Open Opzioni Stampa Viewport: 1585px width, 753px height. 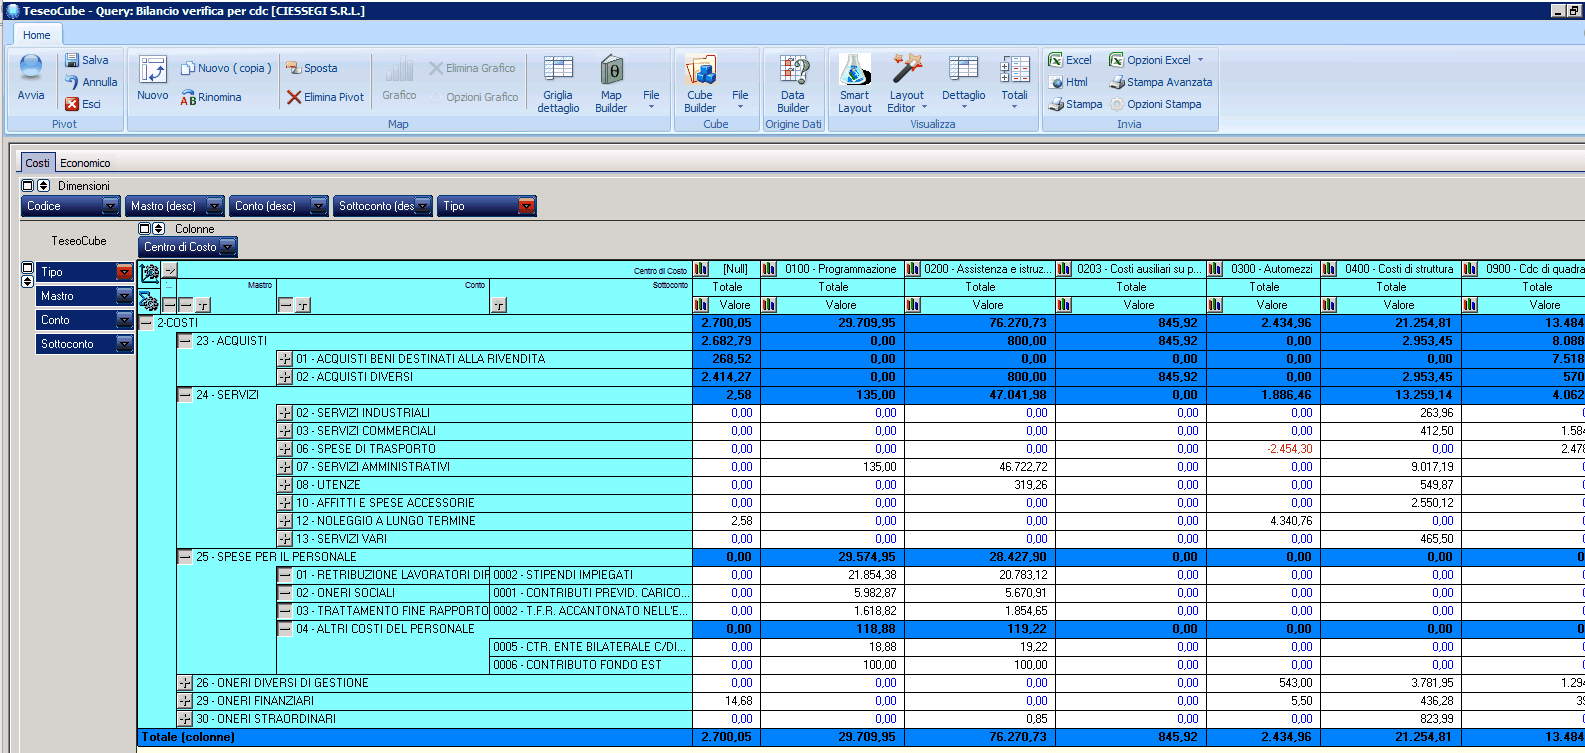[1155, 104]
